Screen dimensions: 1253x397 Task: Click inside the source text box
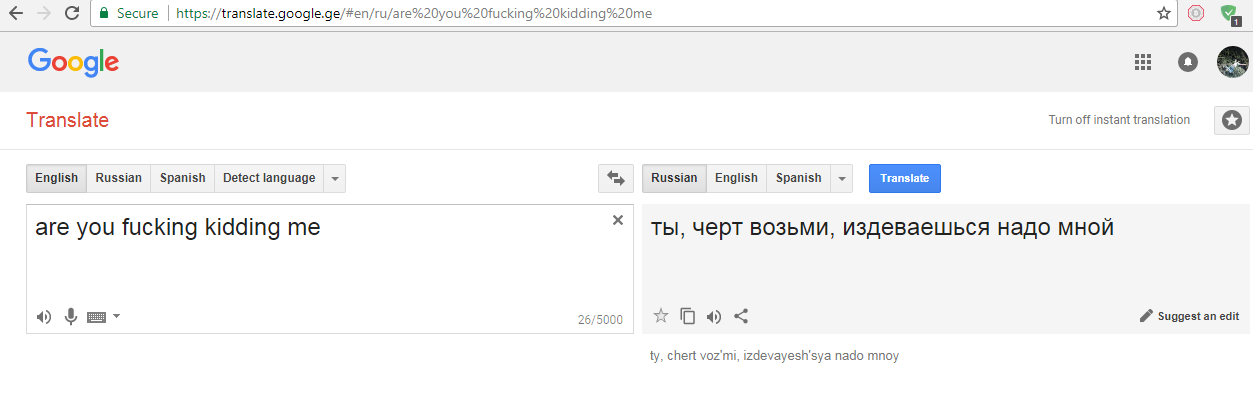[330, 268]
